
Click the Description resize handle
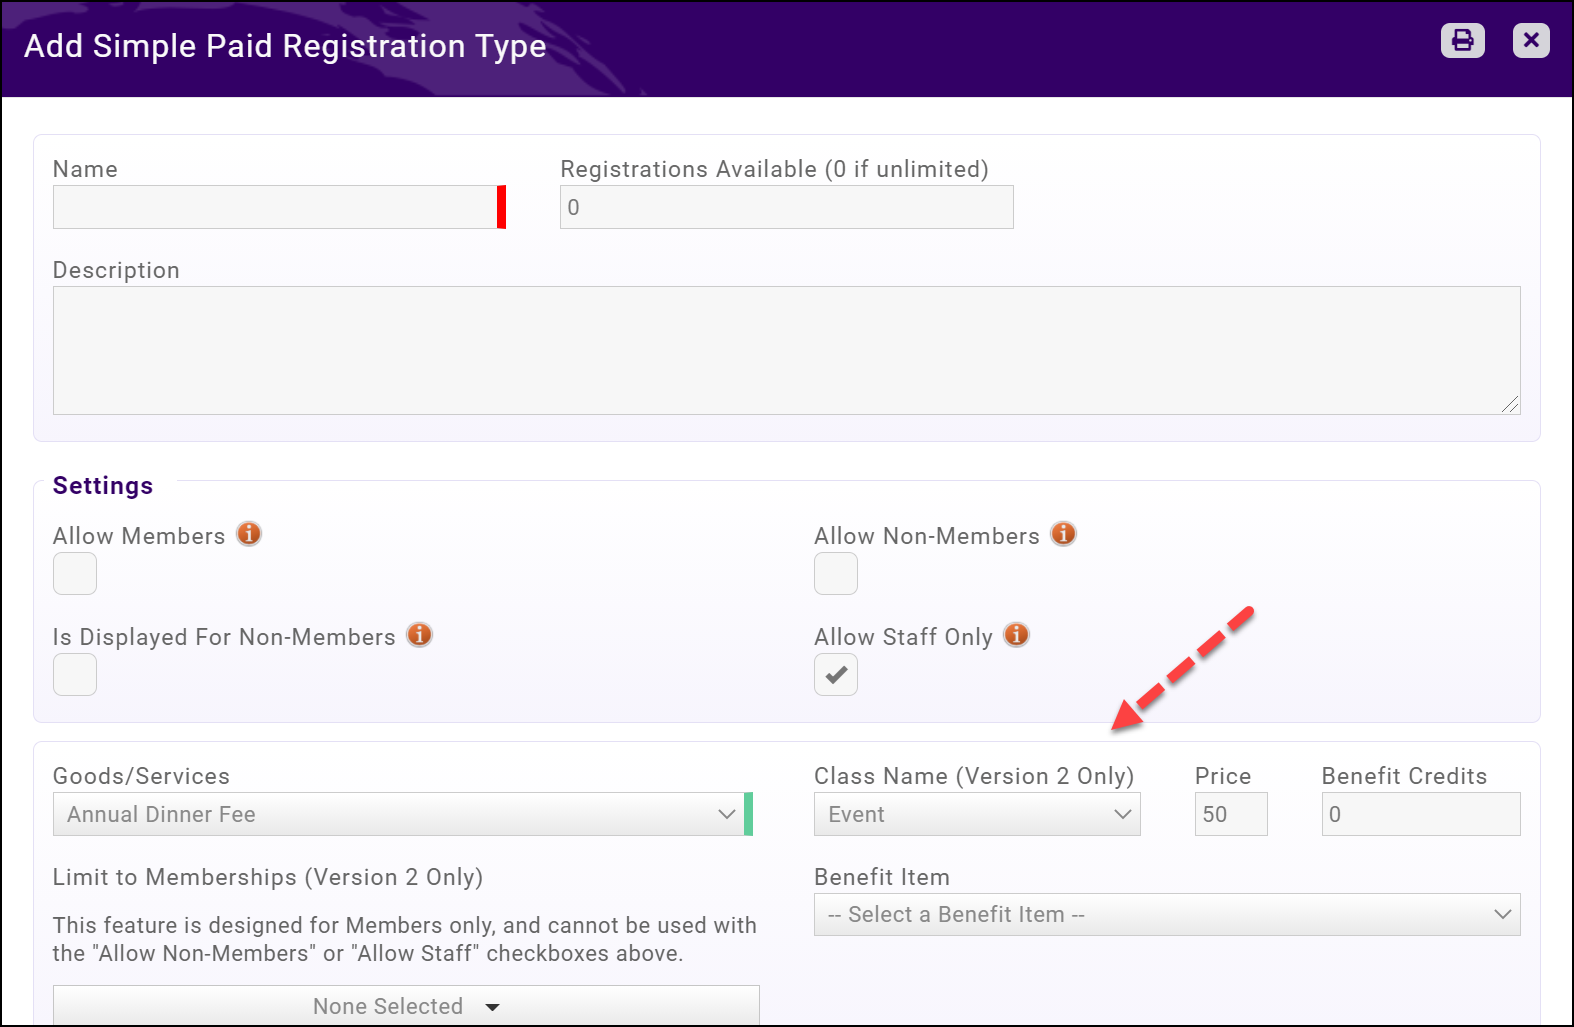click(x=1510, y=404)
